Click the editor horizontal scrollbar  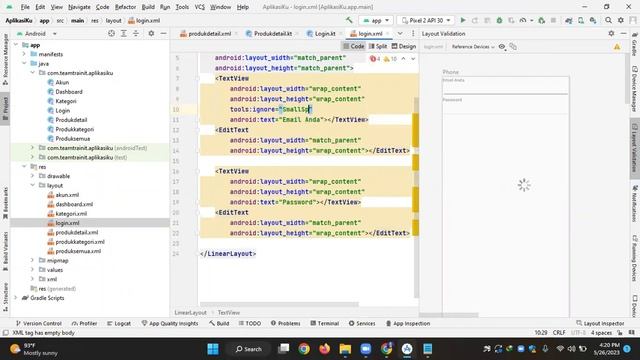(x=279, y=304)
